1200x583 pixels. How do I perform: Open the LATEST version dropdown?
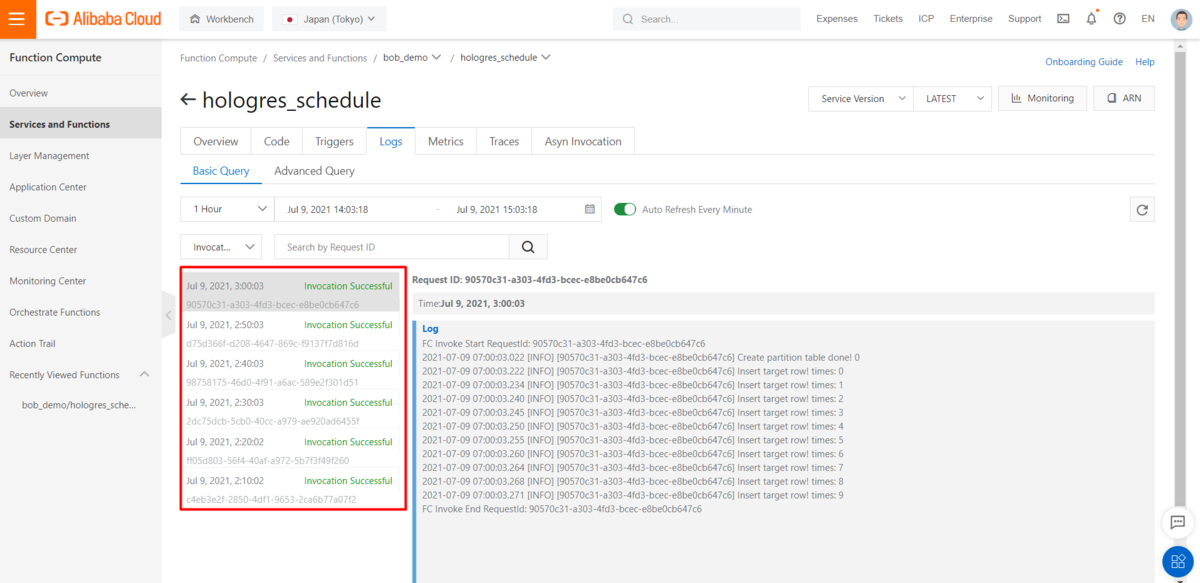(x=951, y=98)
